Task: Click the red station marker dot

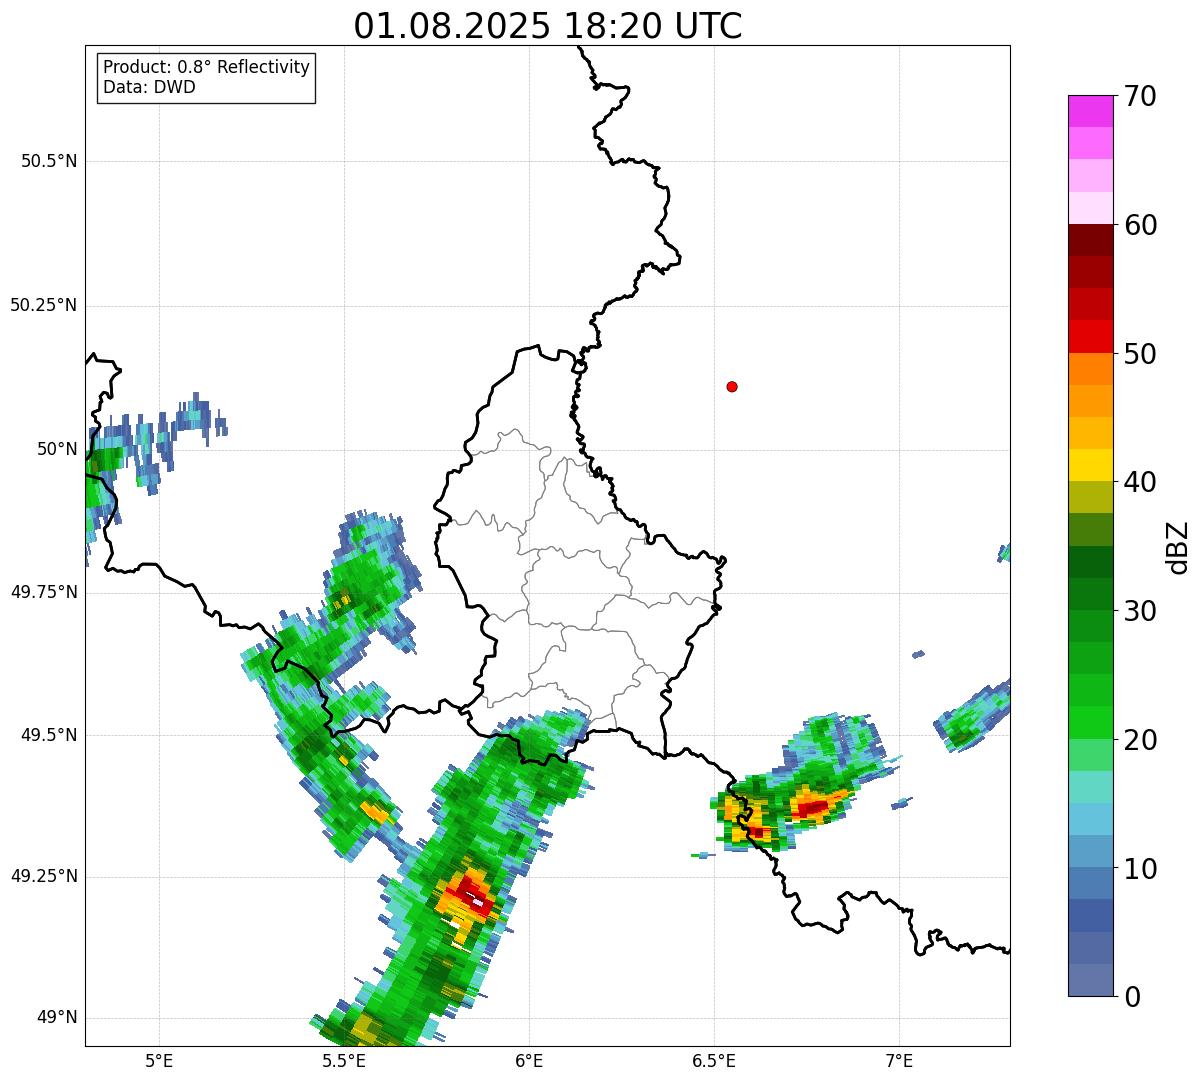Action: (732, 386)
